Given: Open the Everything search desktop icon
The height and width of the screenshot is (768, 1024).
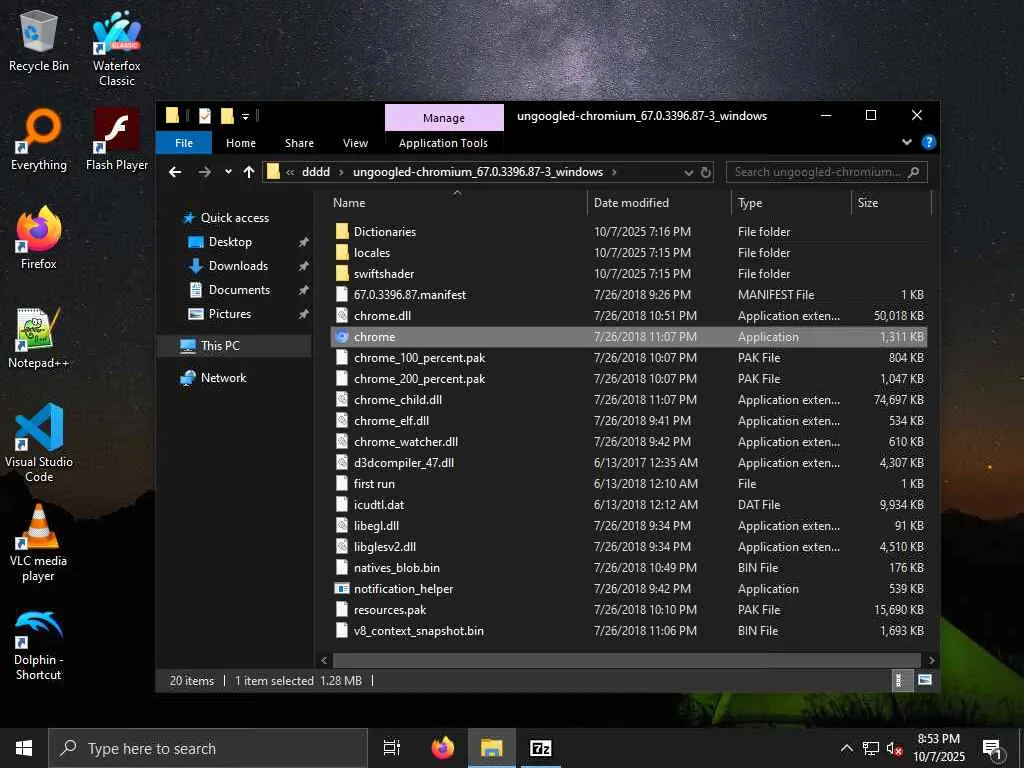Looking at the screenshot, I should coord(39,140).
